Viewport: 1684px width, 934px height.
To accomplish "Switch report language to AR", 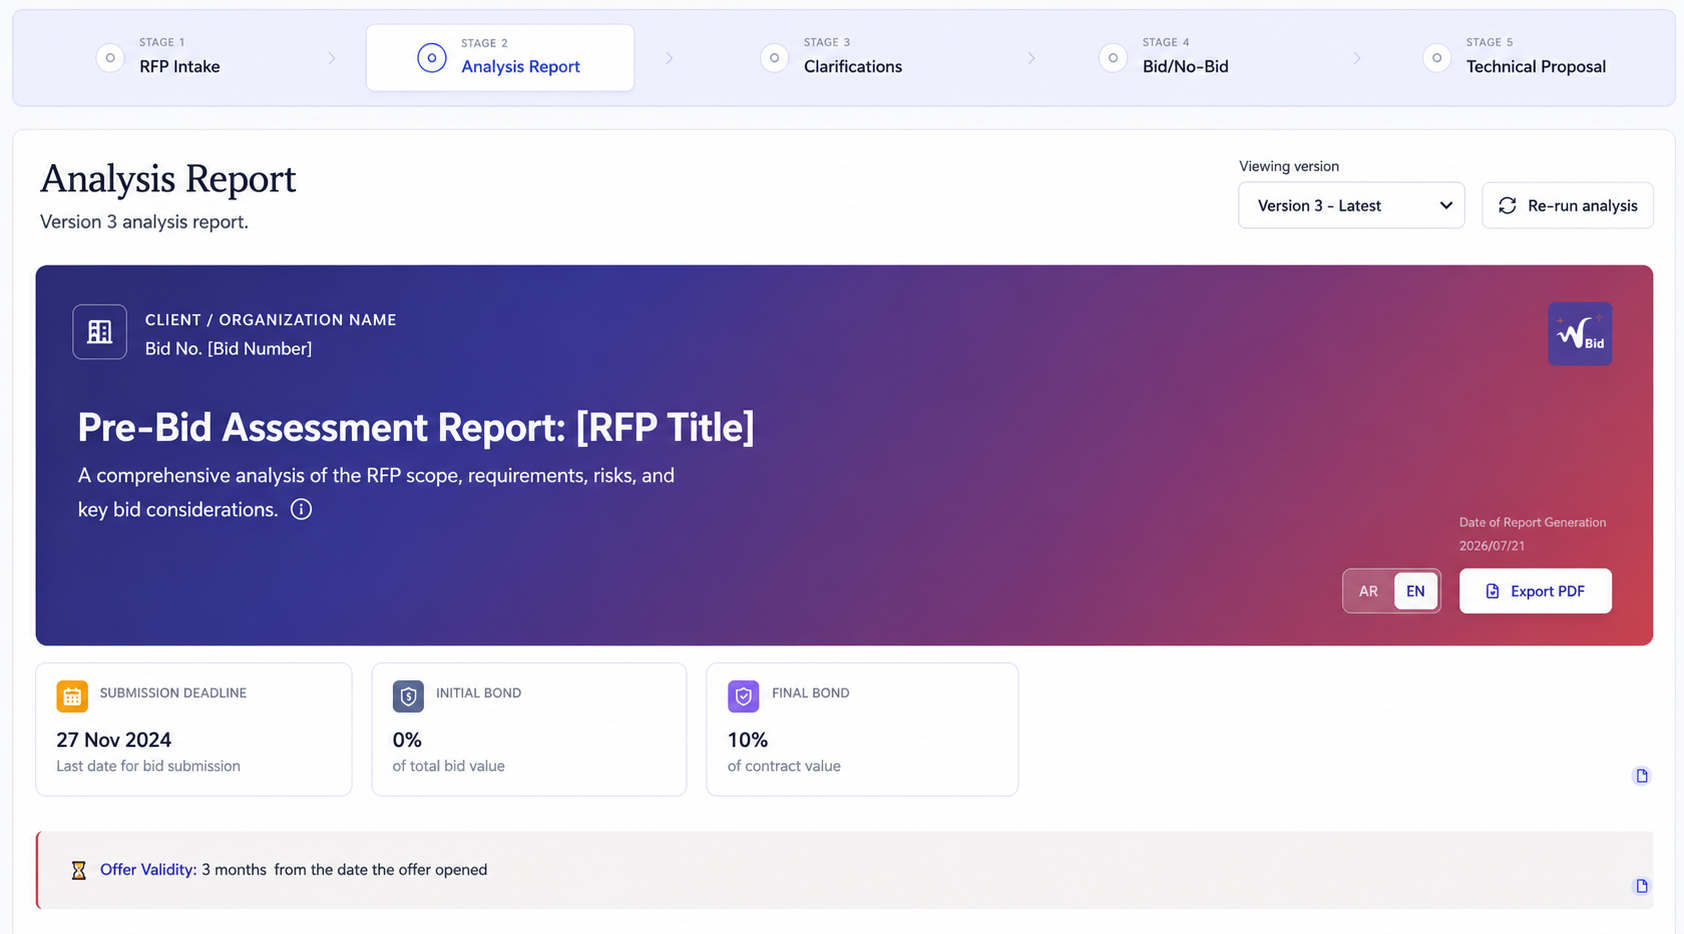I will (1368, 591).
